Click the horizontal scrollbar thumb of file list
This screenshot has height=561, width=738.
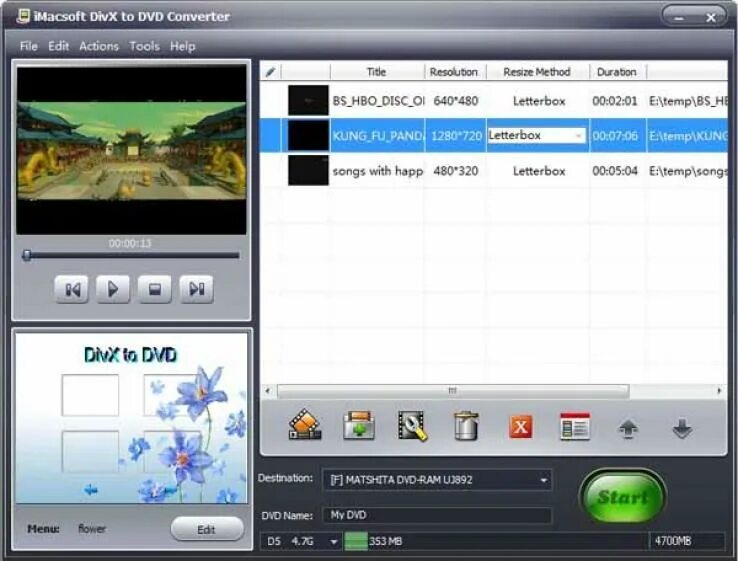pos(453,391)
